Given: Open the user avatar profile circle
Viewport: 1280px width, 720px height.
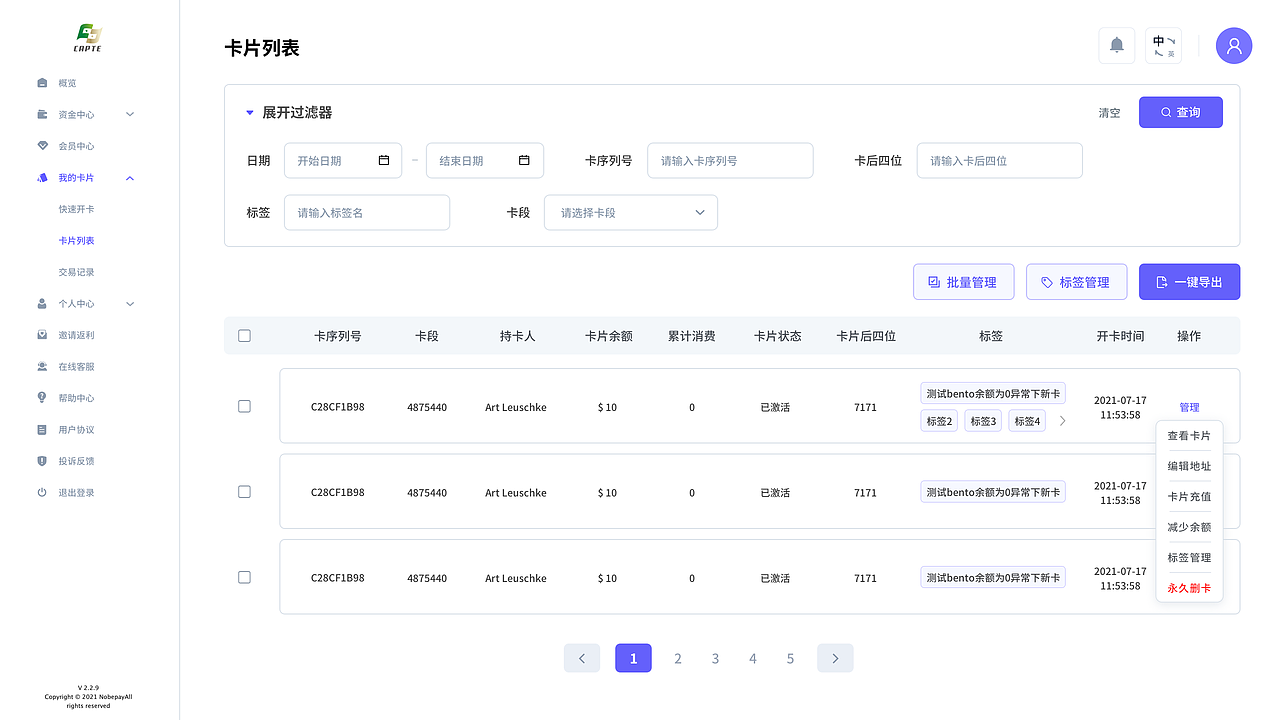Looking at the screenshot, I should (x=1233, y=45).
